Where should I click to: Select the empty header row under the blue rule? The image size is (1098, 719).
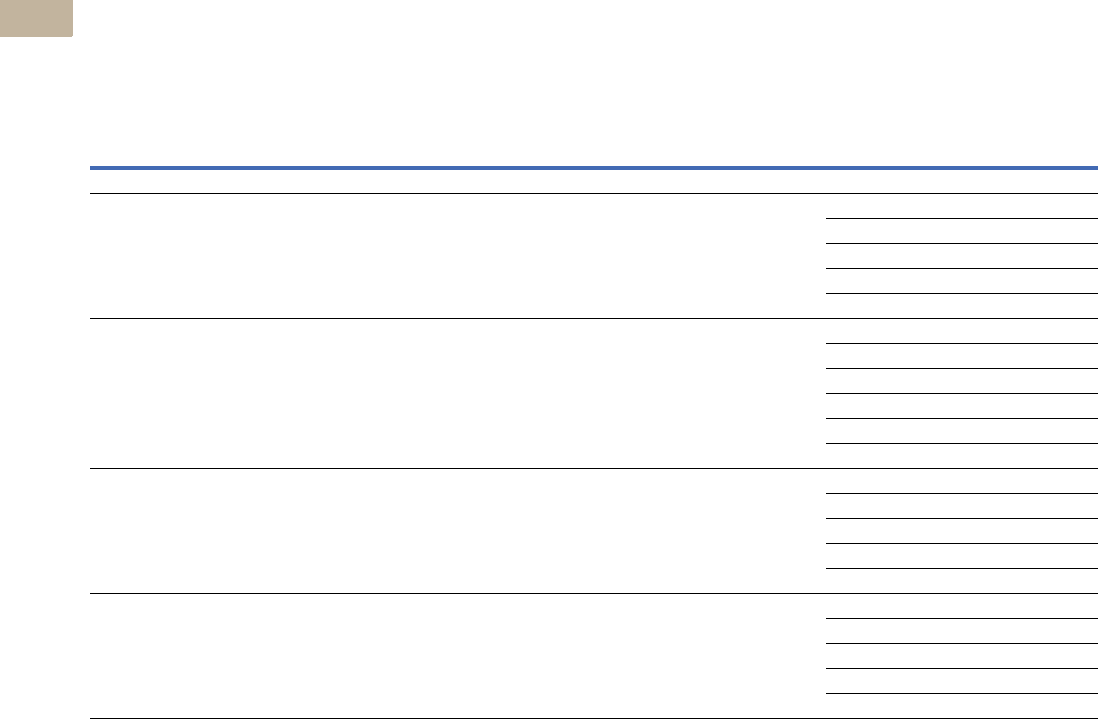tap(594, 181)
